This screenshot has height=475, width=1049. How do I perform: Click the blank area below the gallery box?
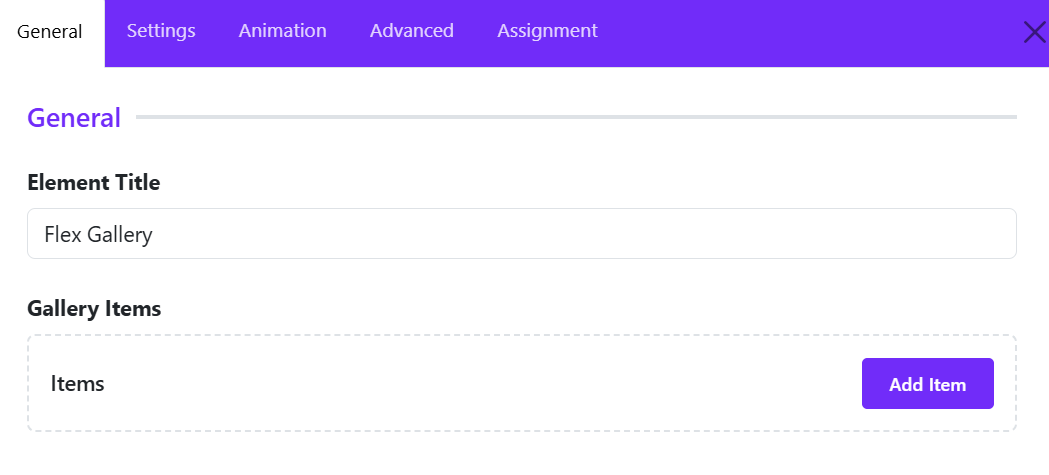tap(522, 455)
